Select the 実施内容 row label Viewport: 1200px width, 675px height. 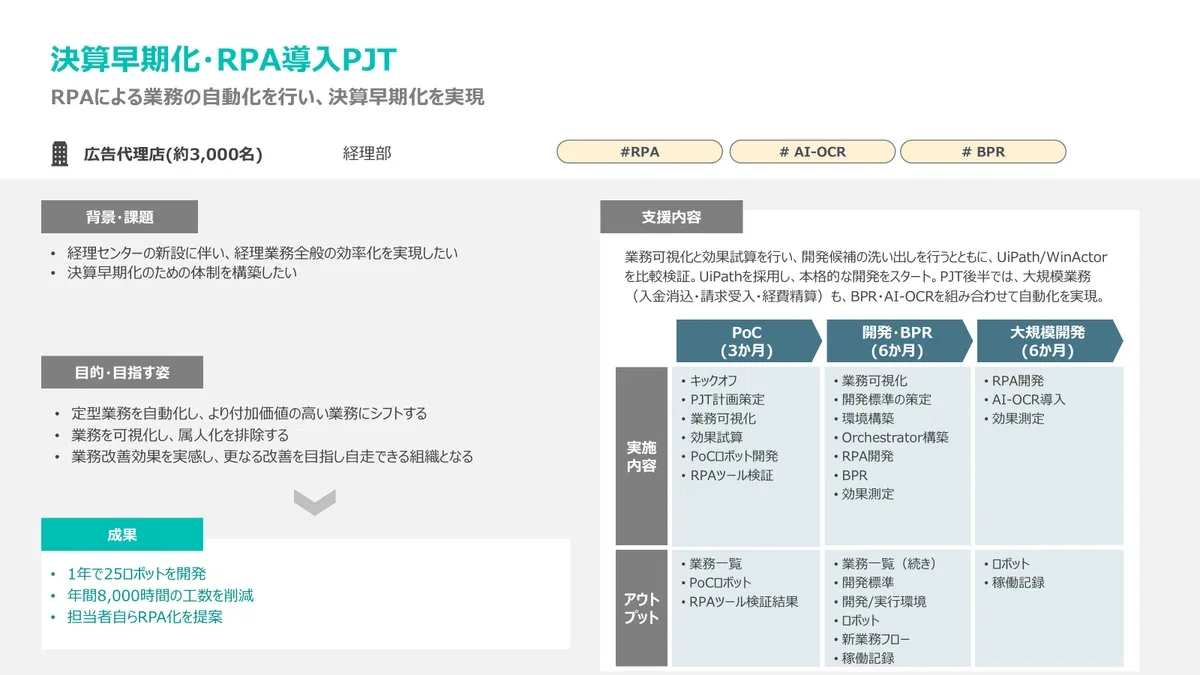(x=641, y=456)
